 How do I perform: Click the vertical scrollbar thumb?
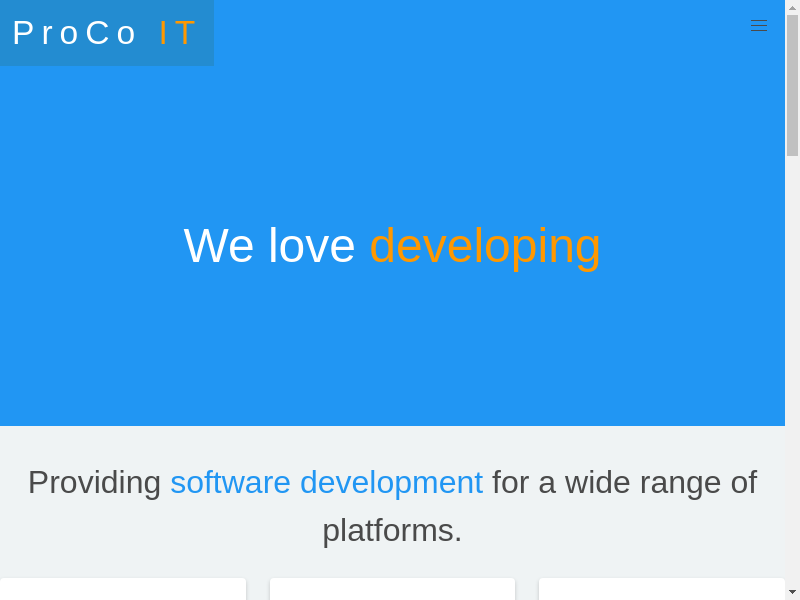pos(792,85)
